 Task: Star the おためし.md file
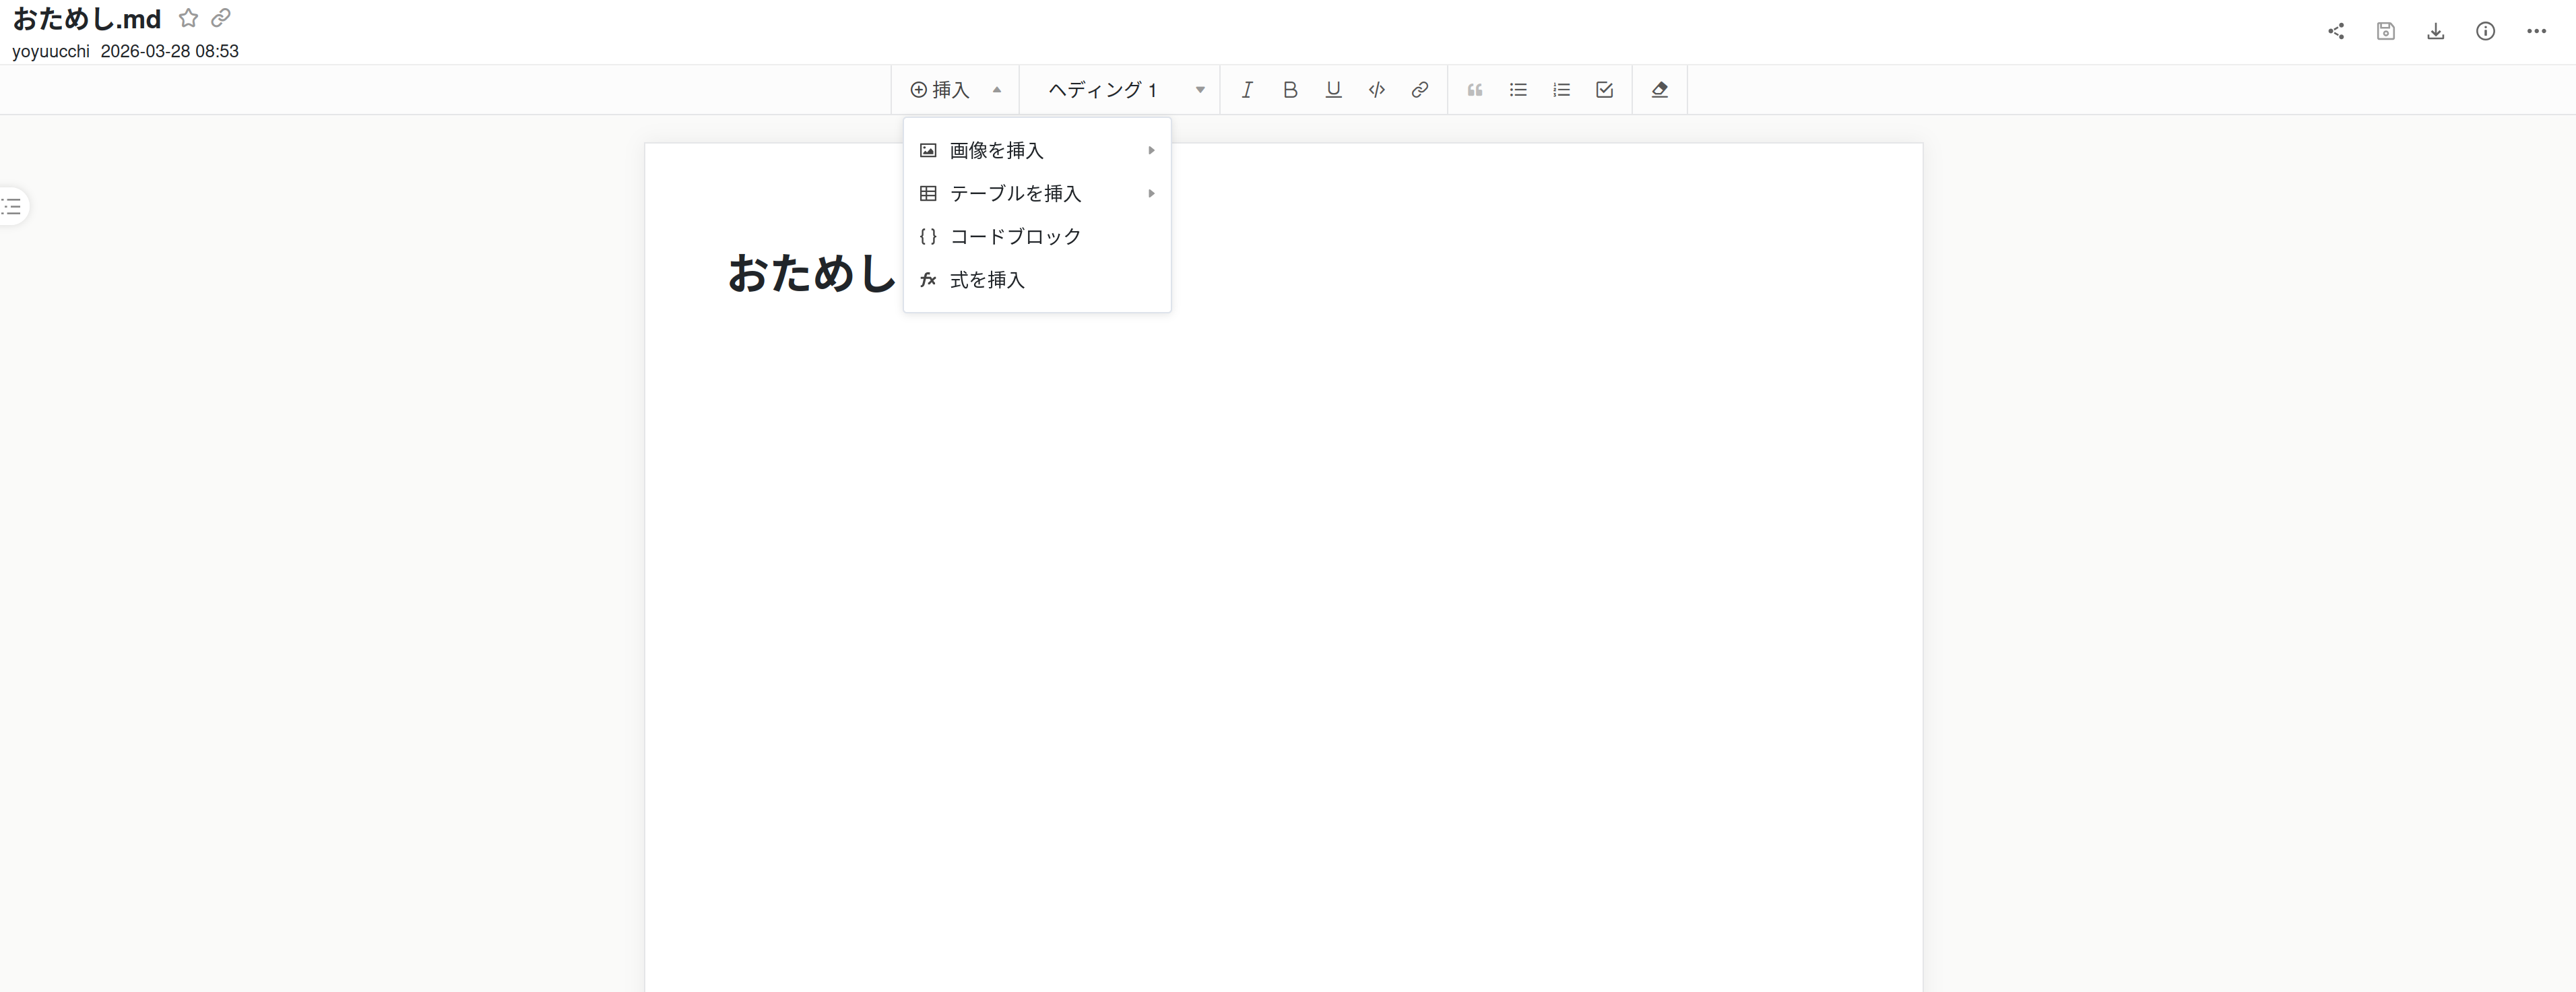point(188,18)
